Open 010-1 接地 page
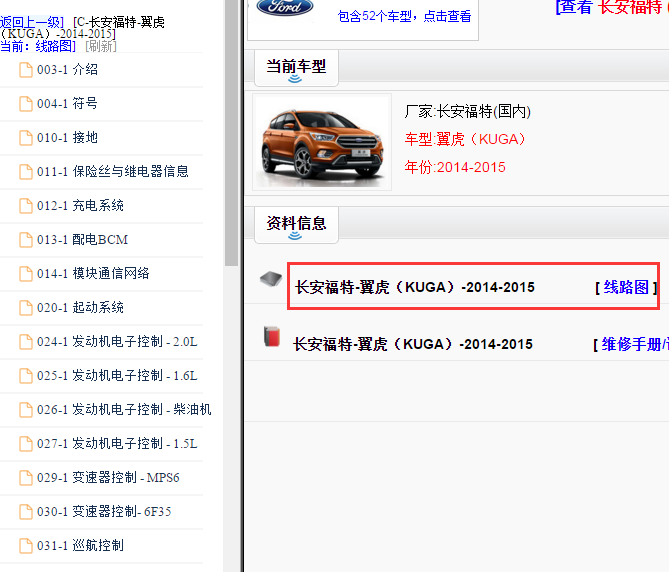This screenshot has height=572, width=669. point(67,137)
